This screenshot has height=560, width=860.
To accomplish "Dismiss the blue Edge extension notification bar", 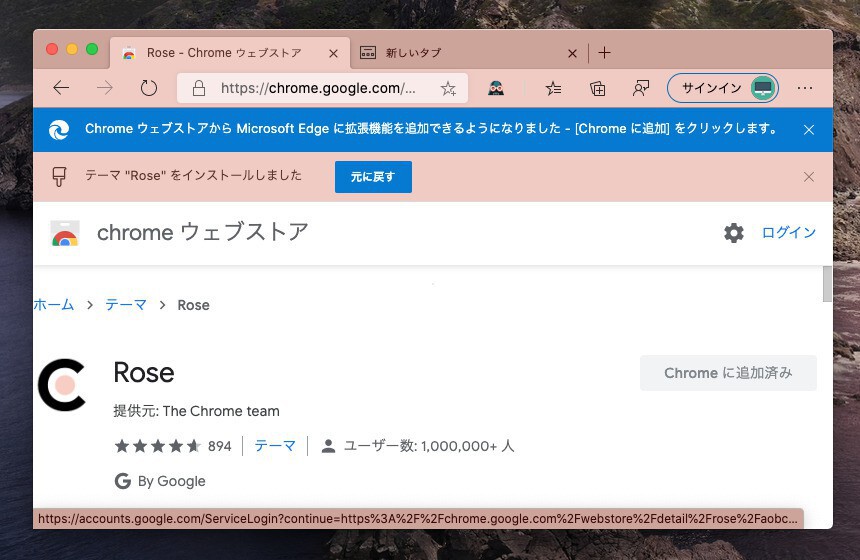I will pyautogui.click(x=809, y=129).
